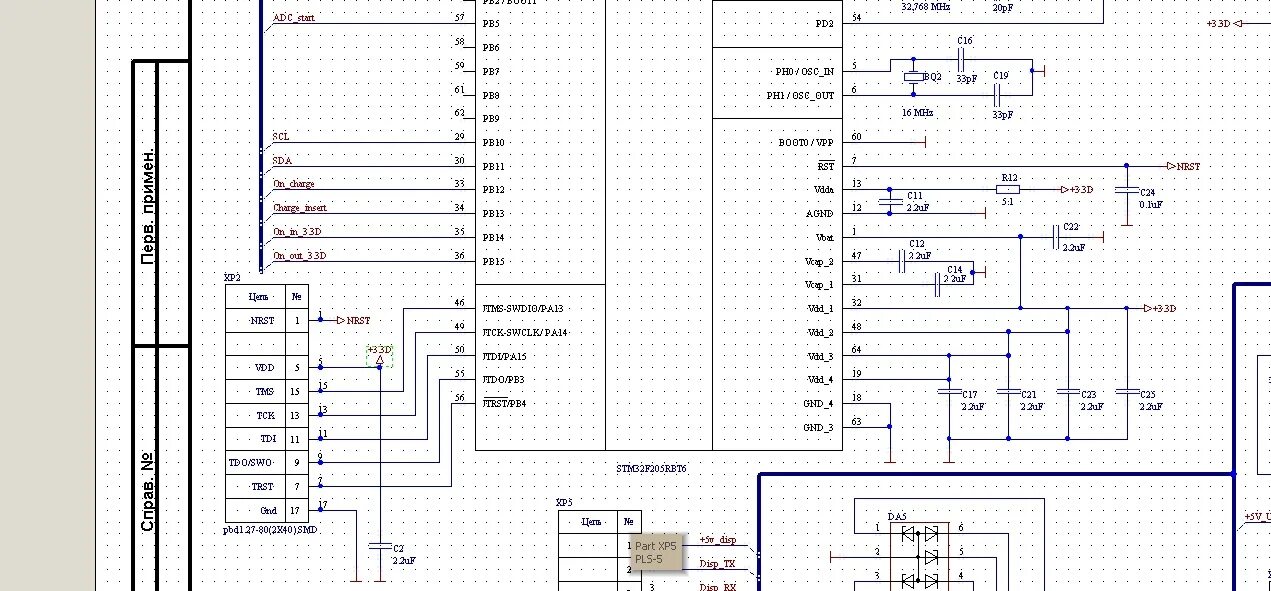1271x591 pixels.
Task: Click the 16 MHz crystal value
Action: pyautogui.click(x=917, y=113)
